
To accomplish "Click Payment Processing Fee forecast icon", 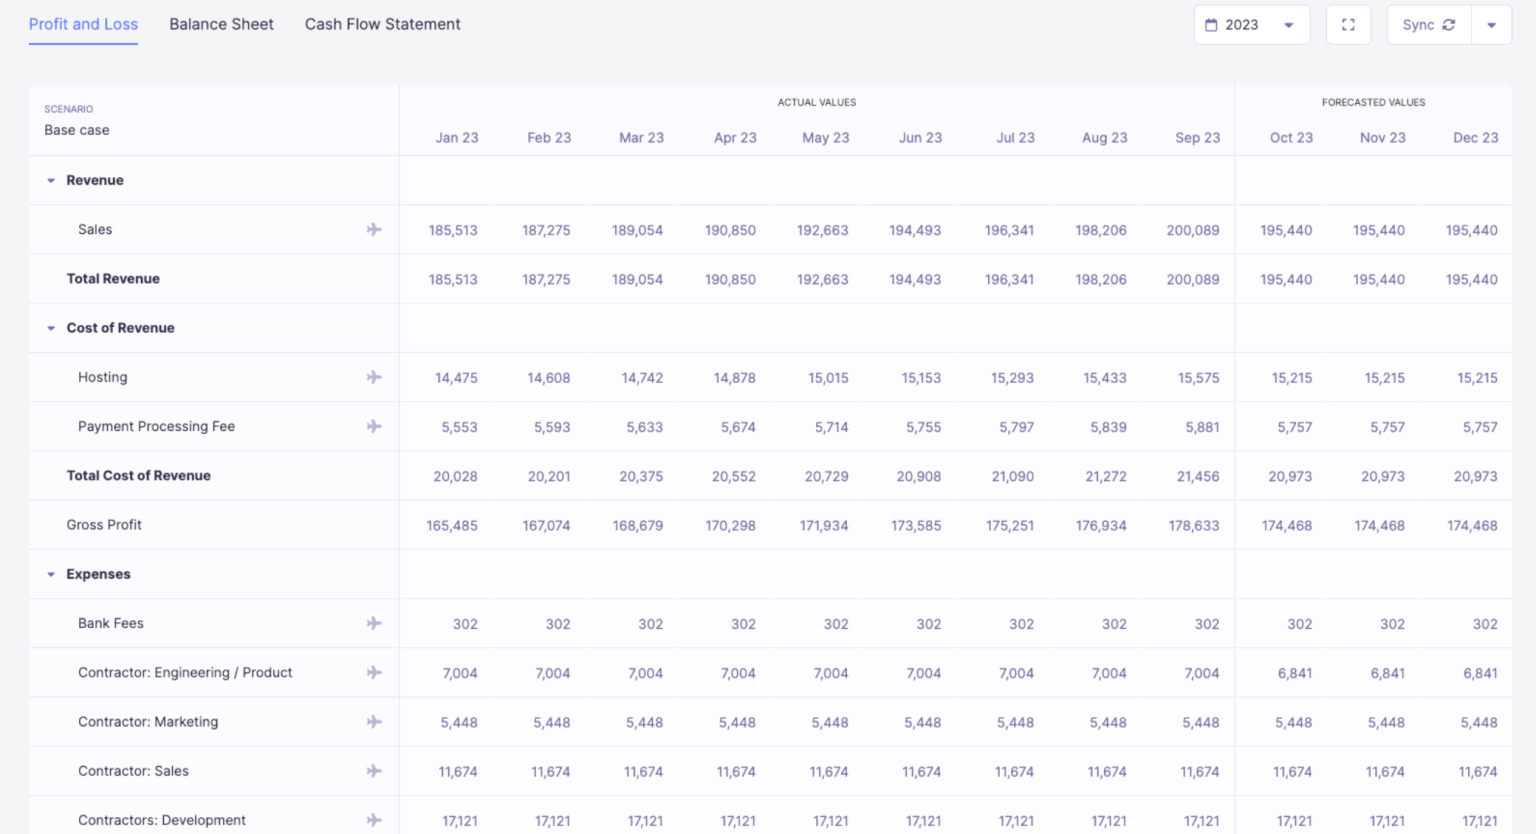I will tap(374, 426).
